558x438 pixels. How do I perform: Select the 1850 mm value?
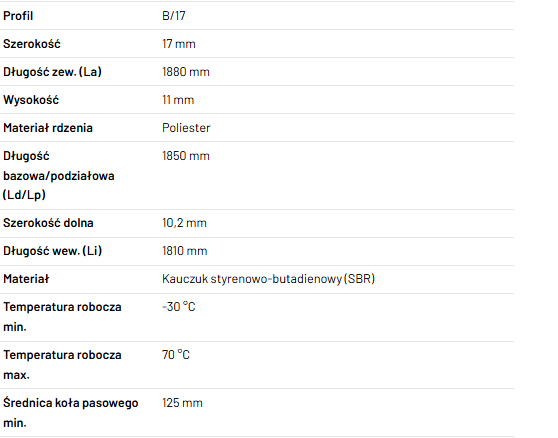[x=186, y=156]
